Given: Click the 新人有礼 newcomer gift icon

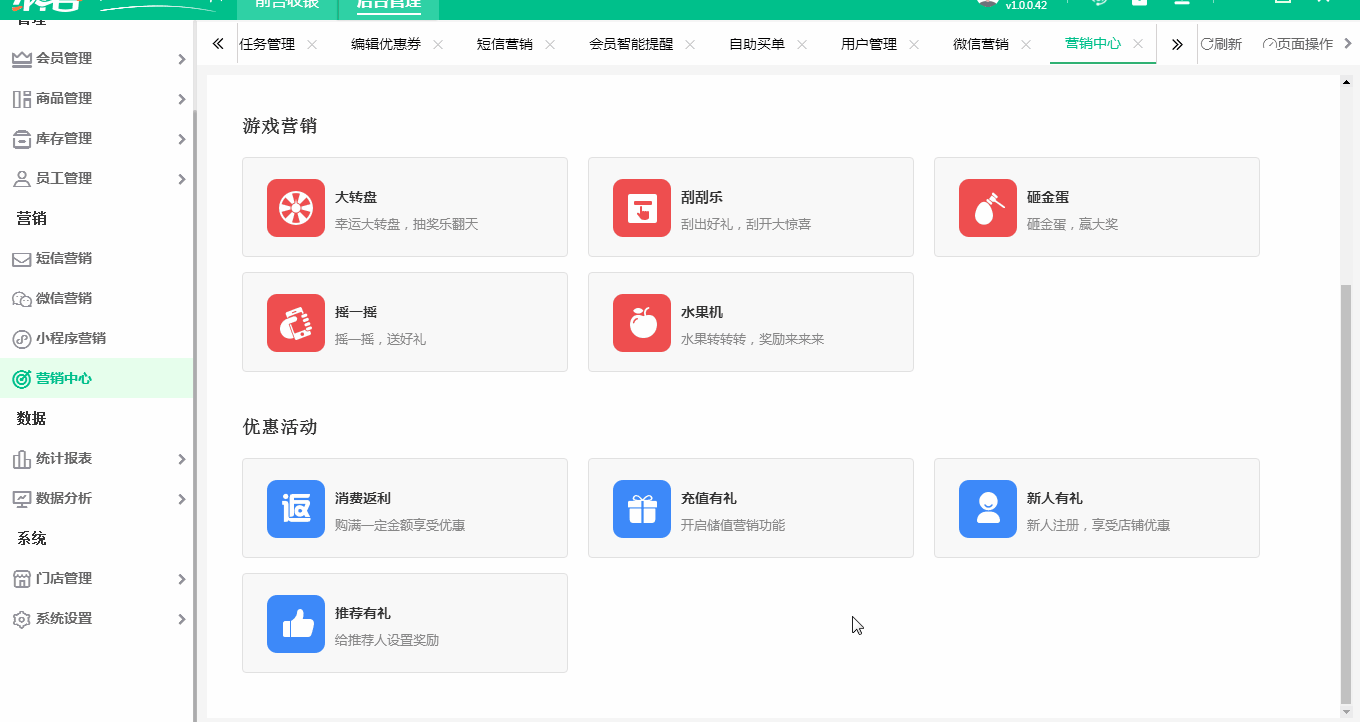Looking at the screenshot, I should pyautogui.click(x=987, y=508).
